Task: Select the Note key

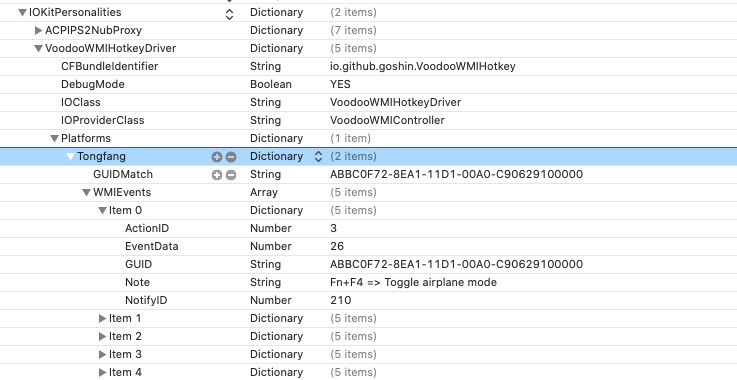Action: pos(137,282)
